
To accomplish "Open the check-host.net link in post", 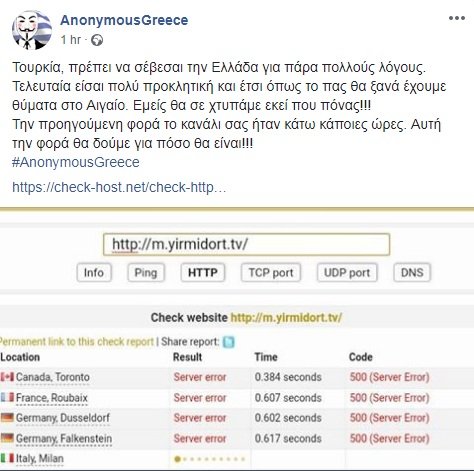I will tap(119, 187).
